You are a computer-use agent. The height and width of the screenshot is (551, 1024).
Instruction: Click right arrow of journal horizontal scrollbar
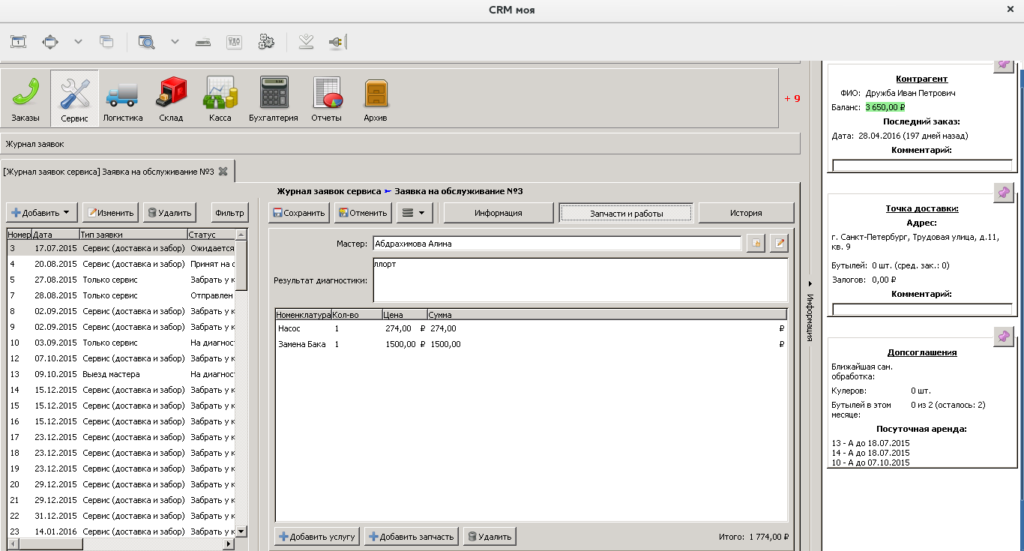click(228, 544)
